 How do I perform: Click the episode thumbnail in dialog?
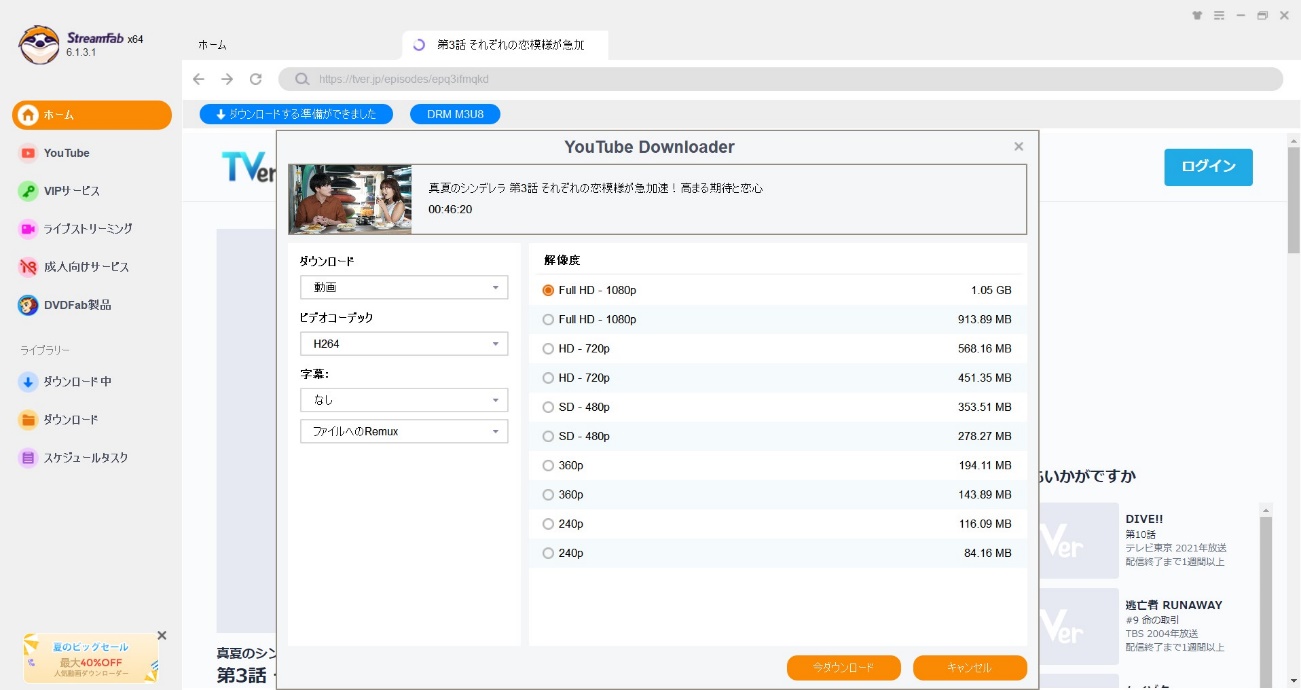[x=350, y=199]
